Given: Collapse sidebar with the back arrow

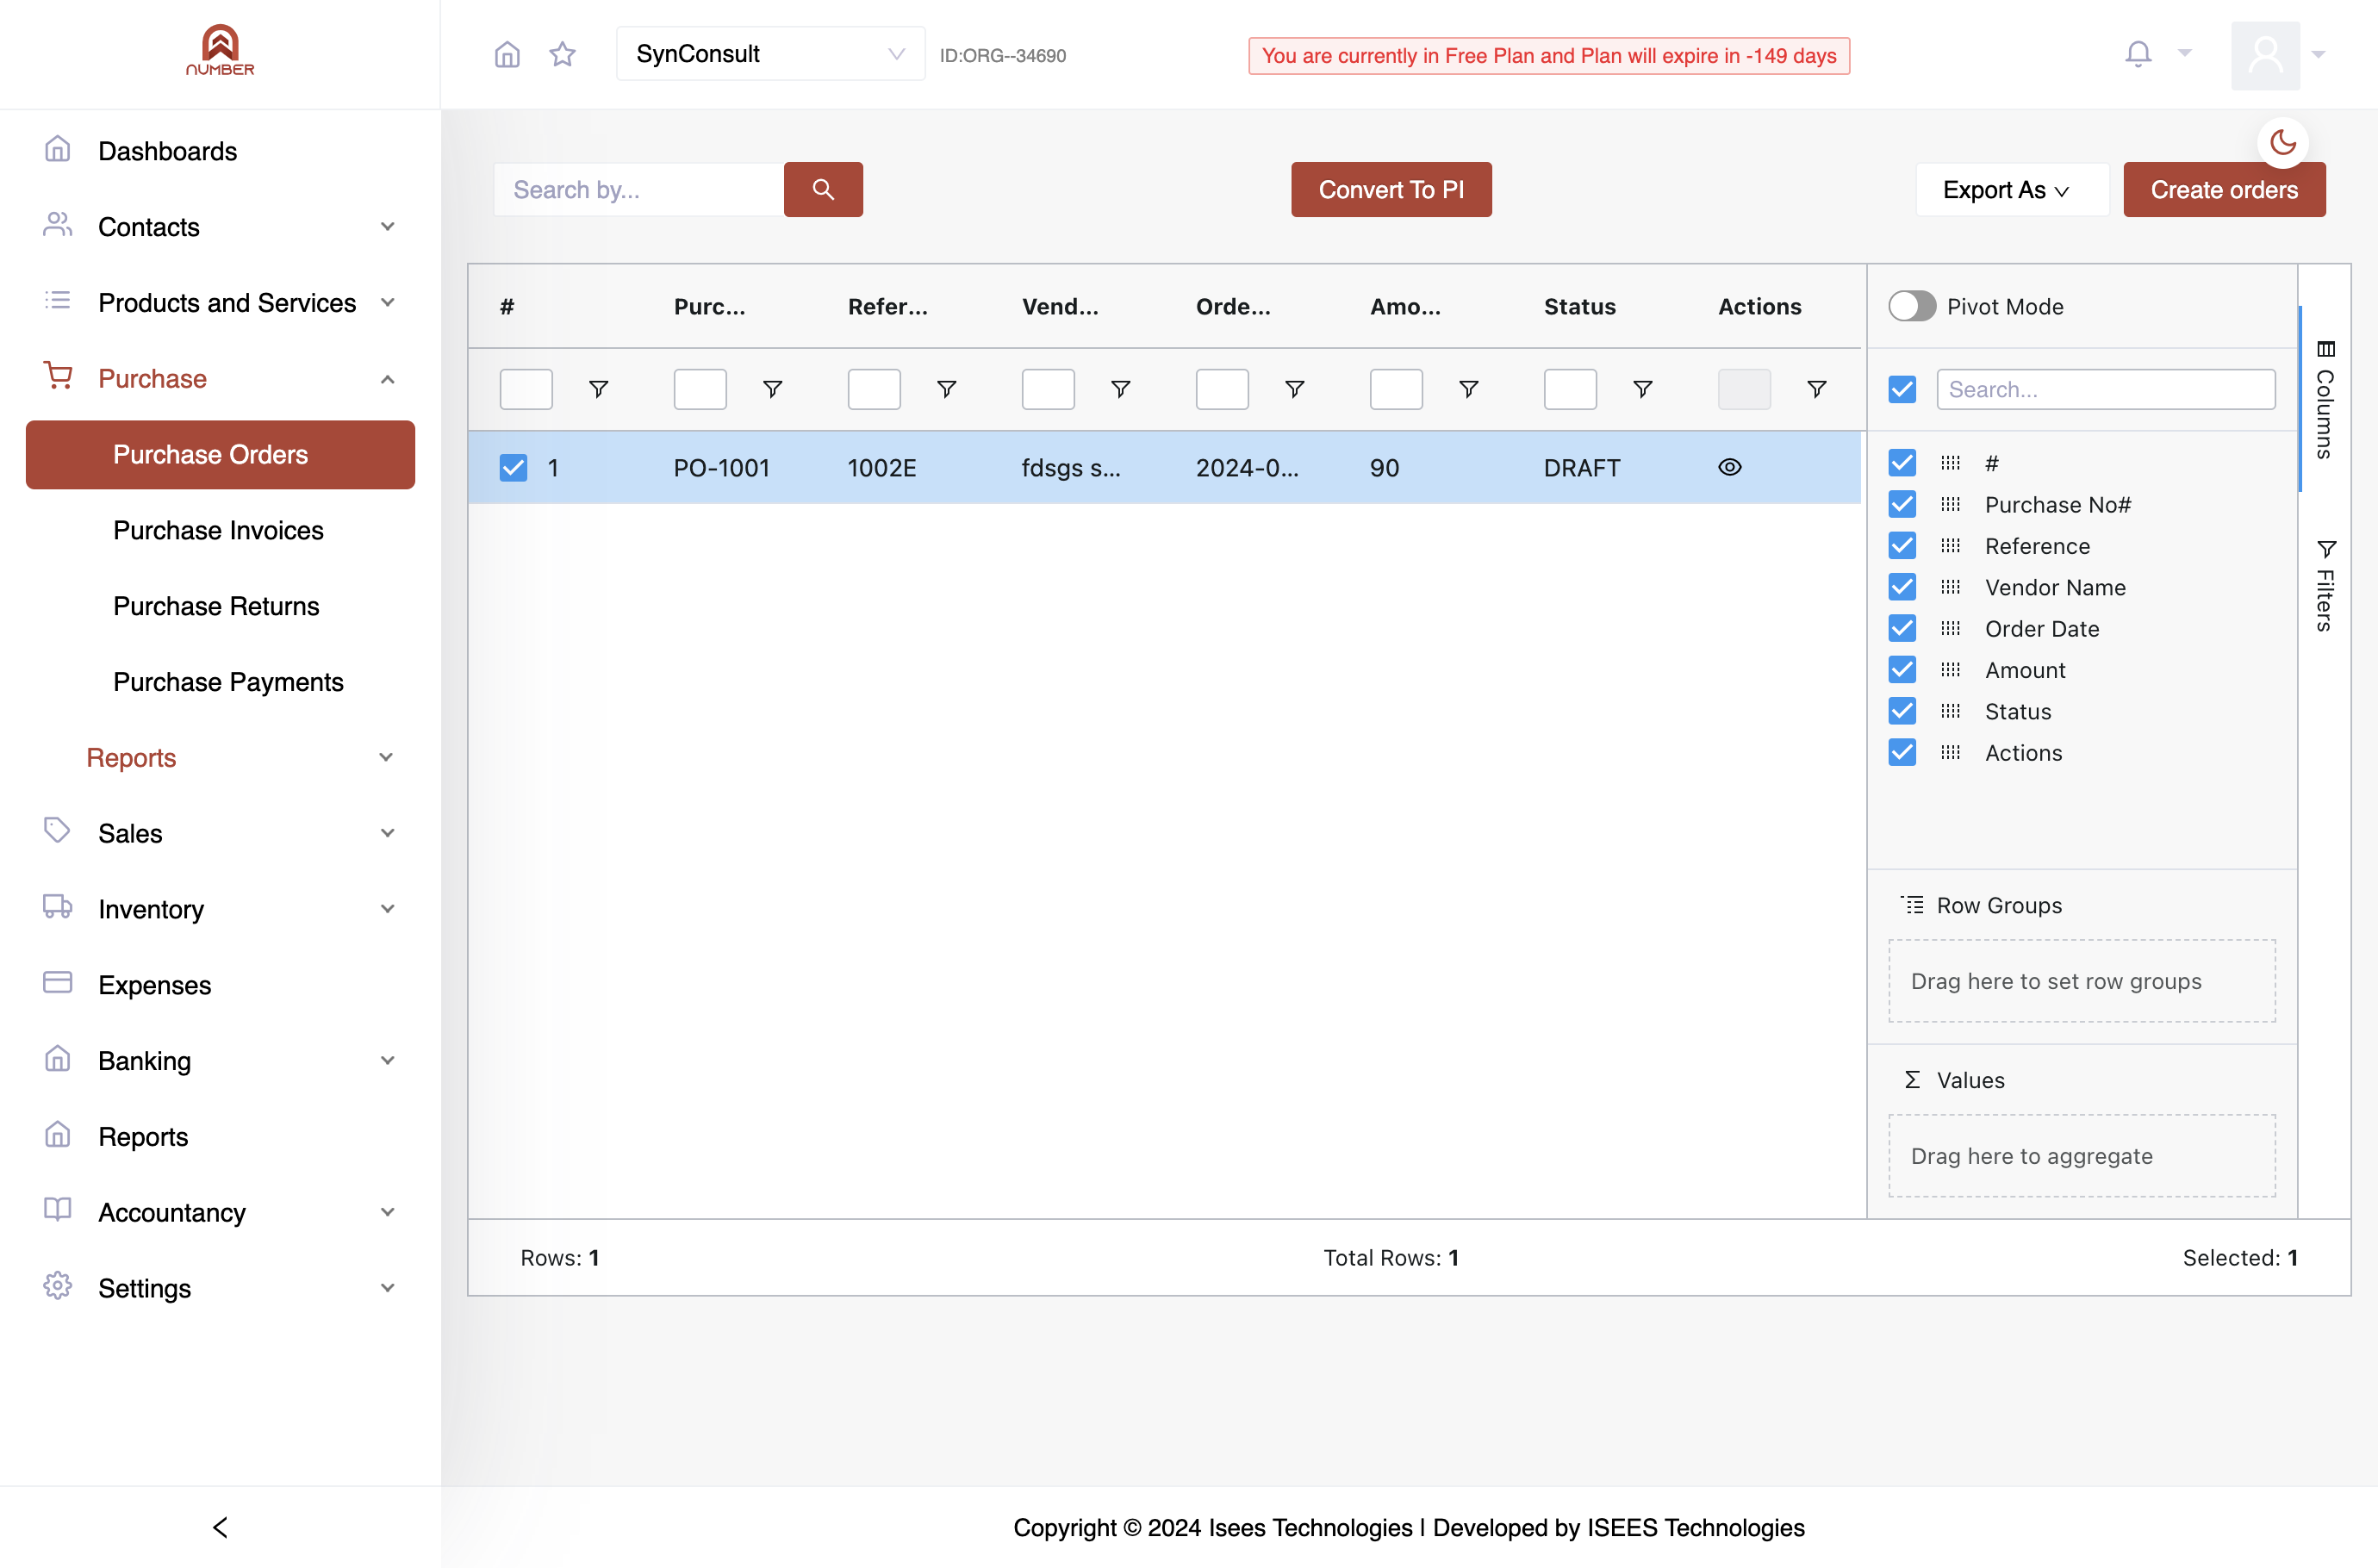Looking at the screenshot, I should click(220, 1527).
